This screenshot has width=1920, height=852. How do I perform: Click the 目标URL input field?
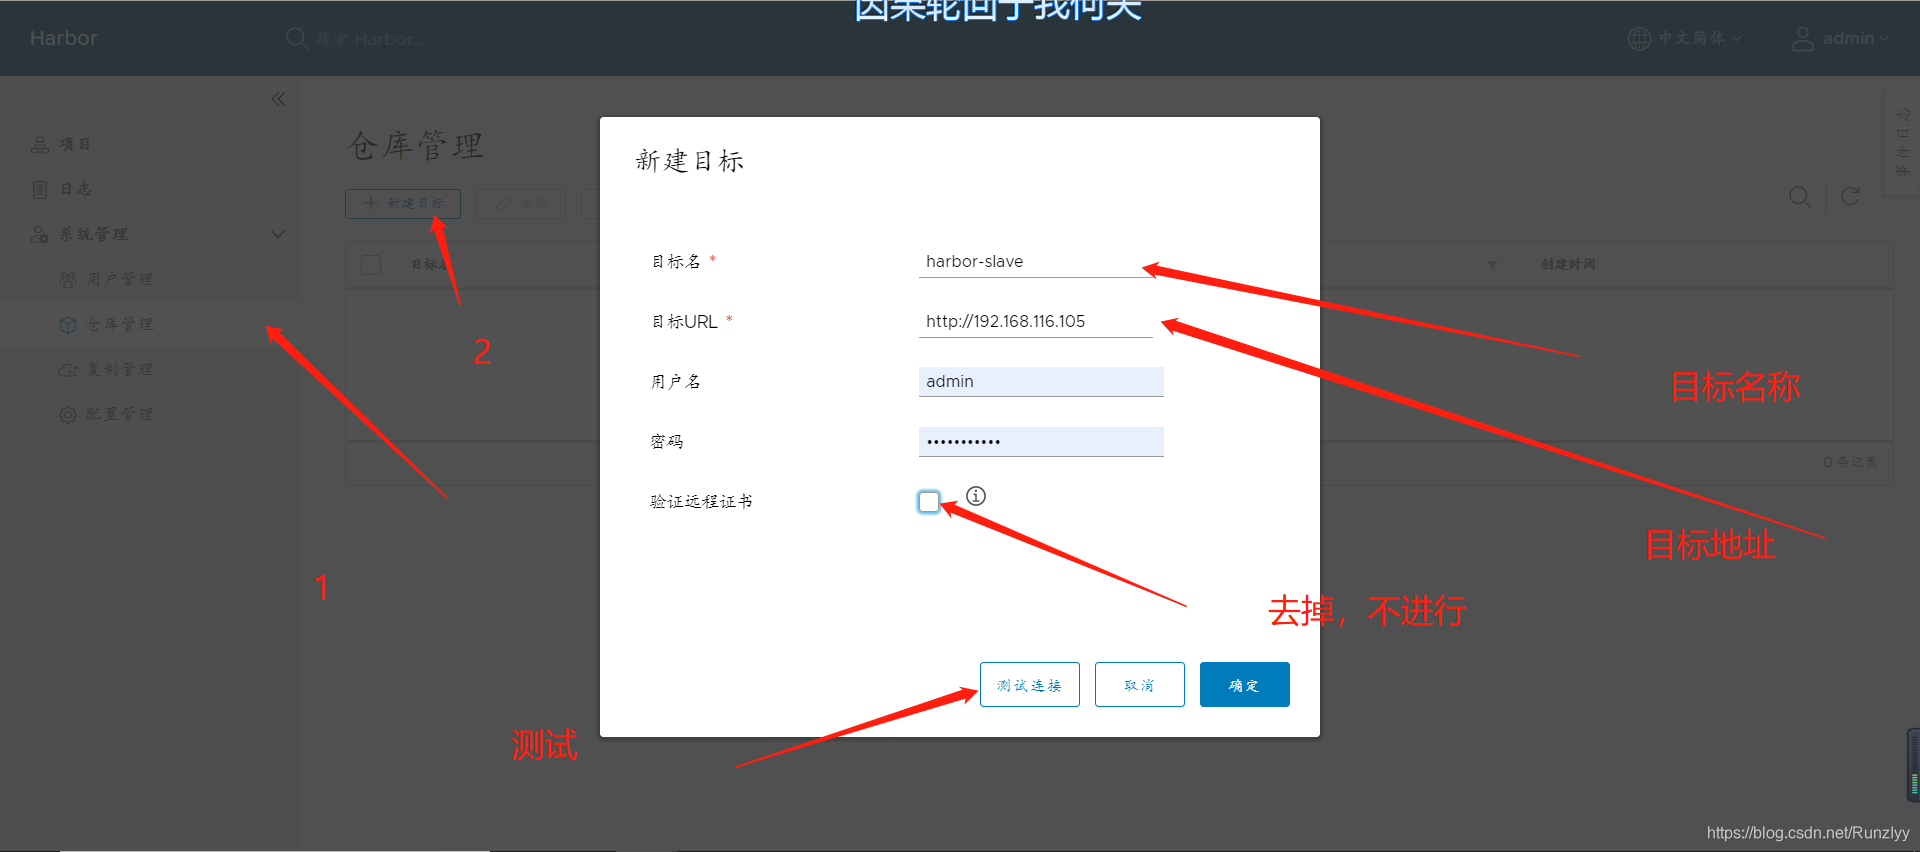pyautogui.click(x=1036, y=322)
